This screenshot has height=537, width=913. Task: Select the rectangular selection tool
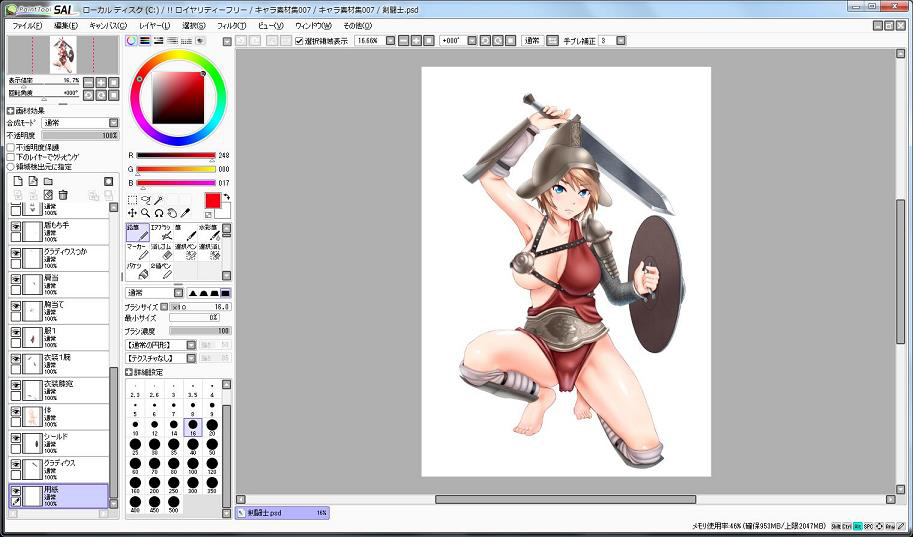pyautogui.click(x=132, y=200)
